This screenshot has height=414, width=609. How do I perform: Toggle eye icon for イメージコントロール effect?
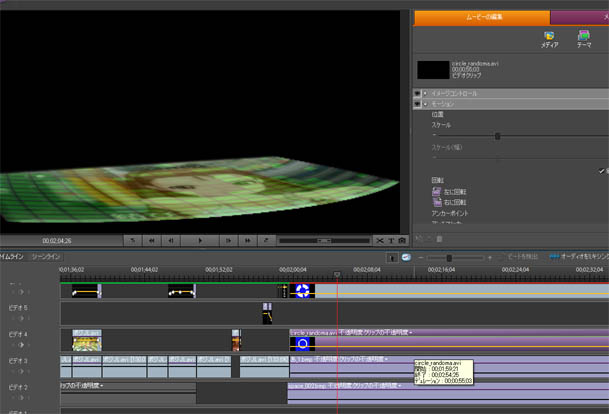pos(417,94)
